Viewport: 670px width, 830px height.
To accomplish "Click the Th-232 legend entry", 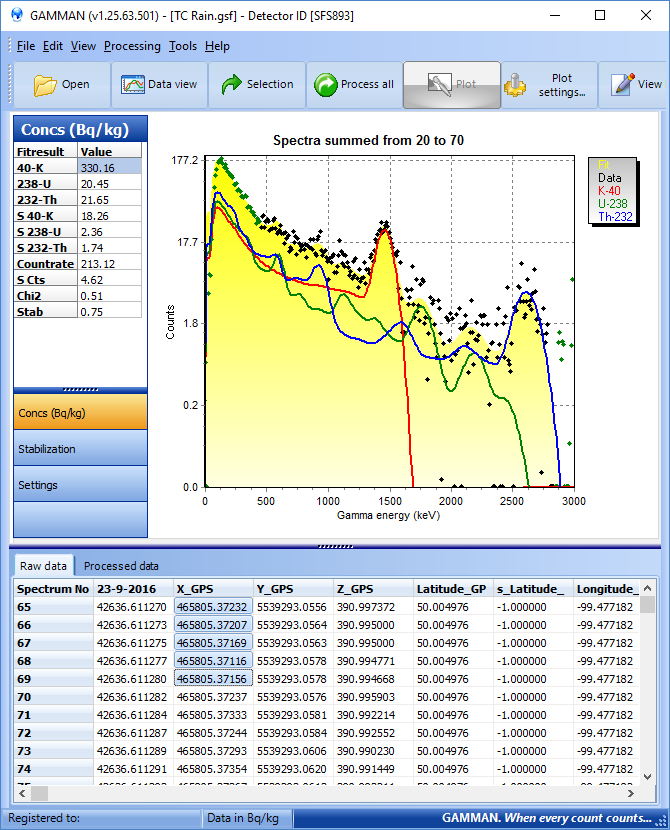I will coord(616,216).
